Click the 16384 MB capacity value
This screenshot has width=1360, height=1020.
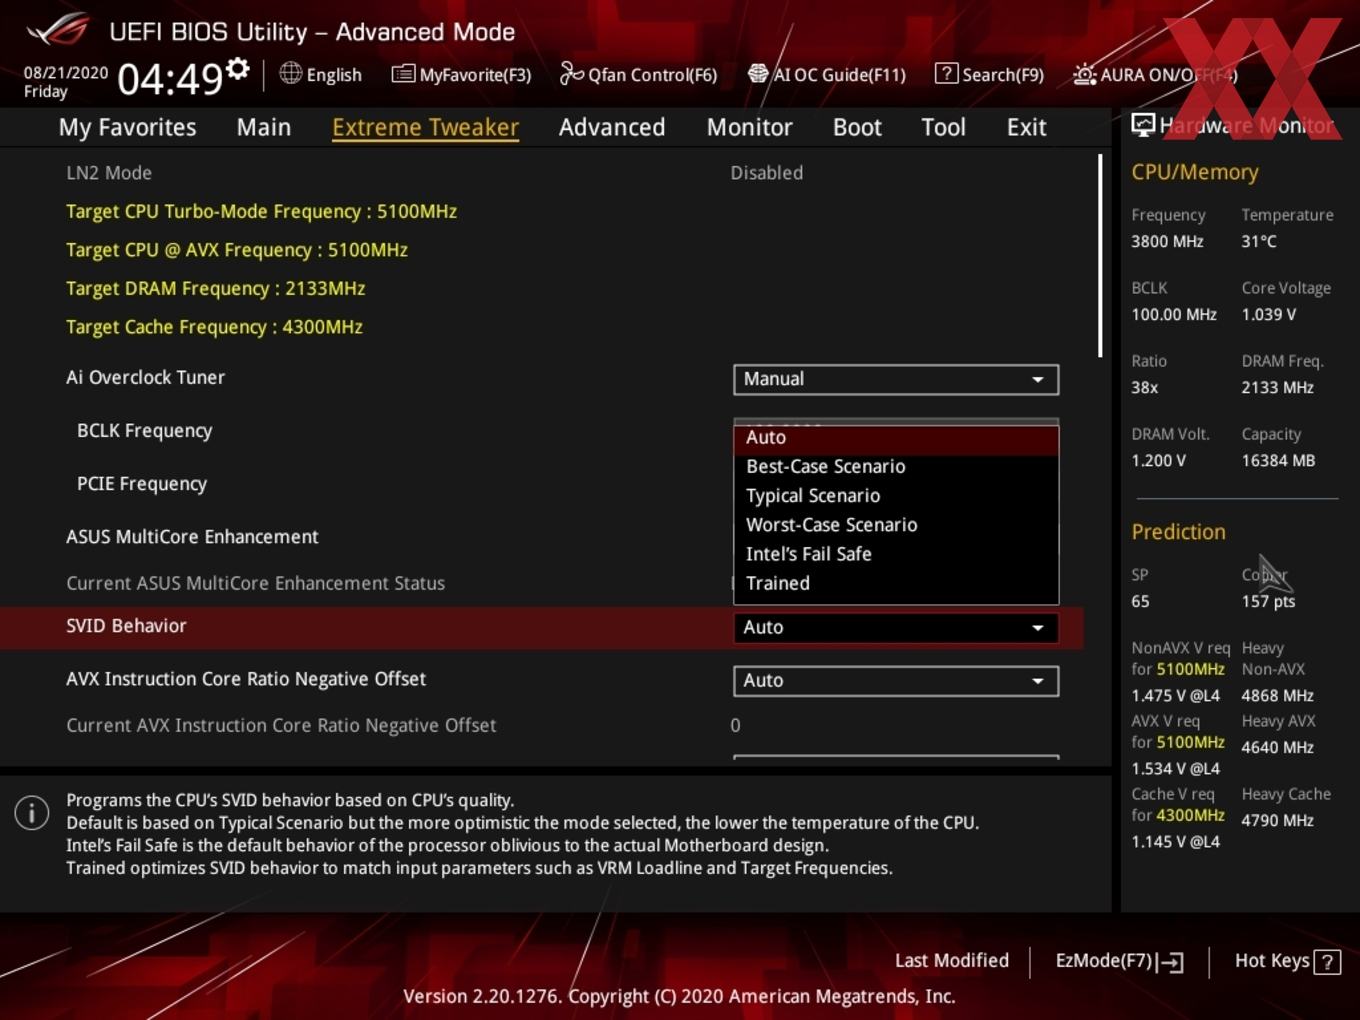point(1278,460)
